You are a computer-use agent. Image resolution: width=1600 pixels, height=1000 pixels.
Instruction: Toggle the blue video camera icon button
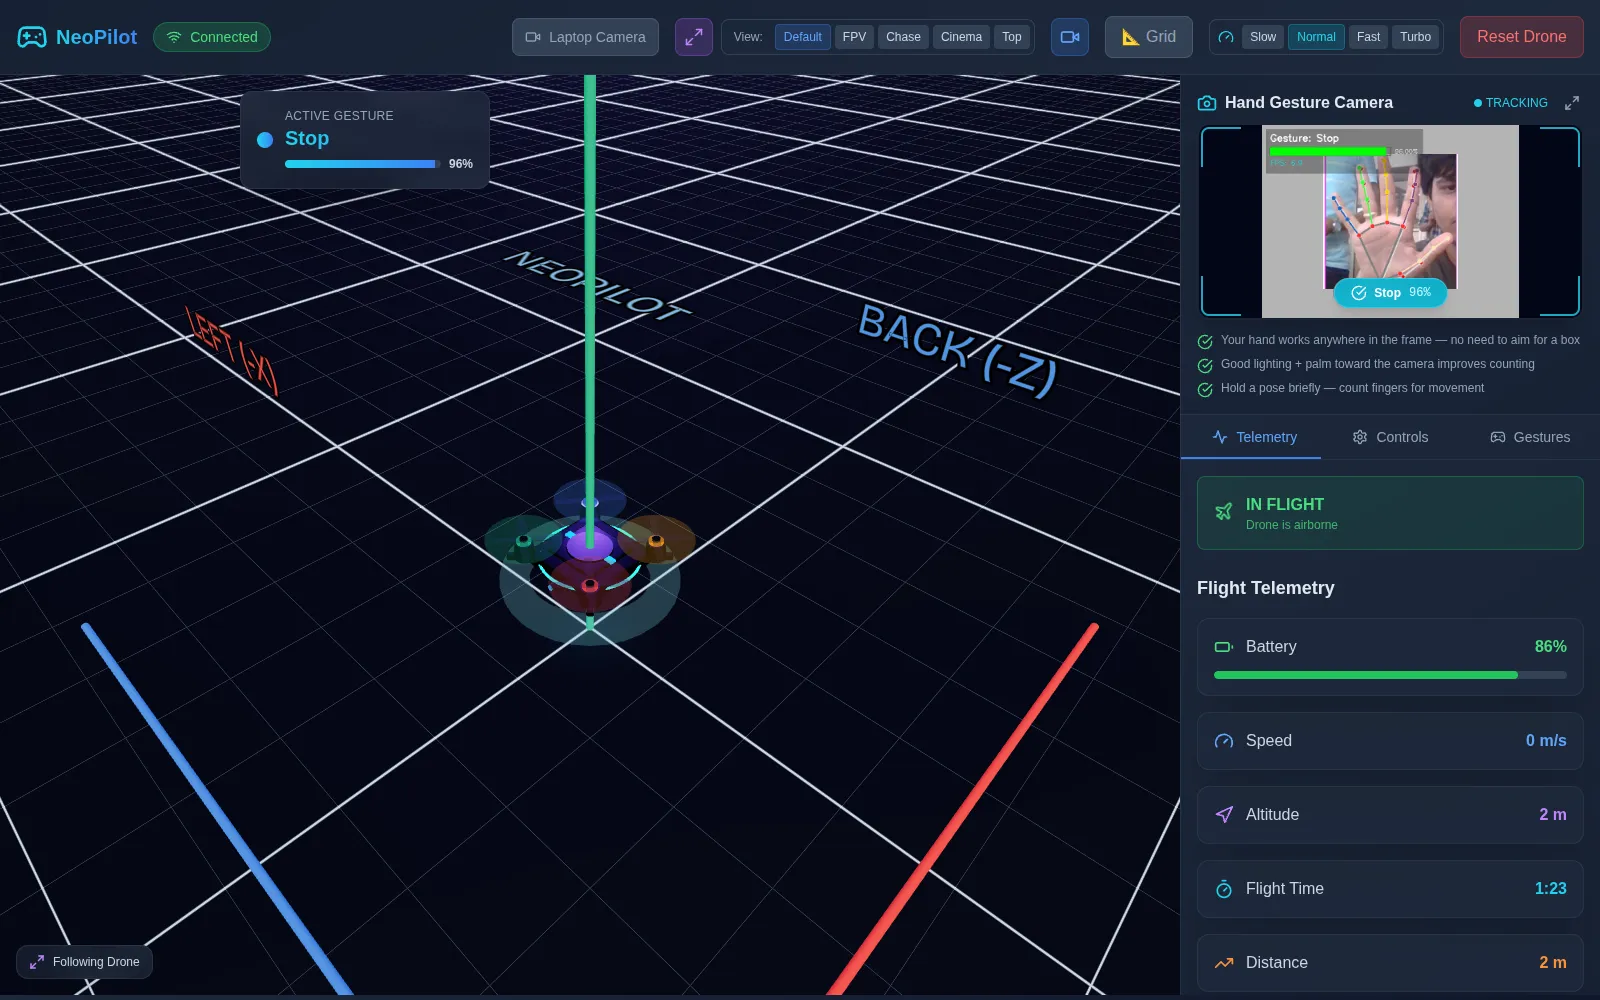coord(1070,37)
